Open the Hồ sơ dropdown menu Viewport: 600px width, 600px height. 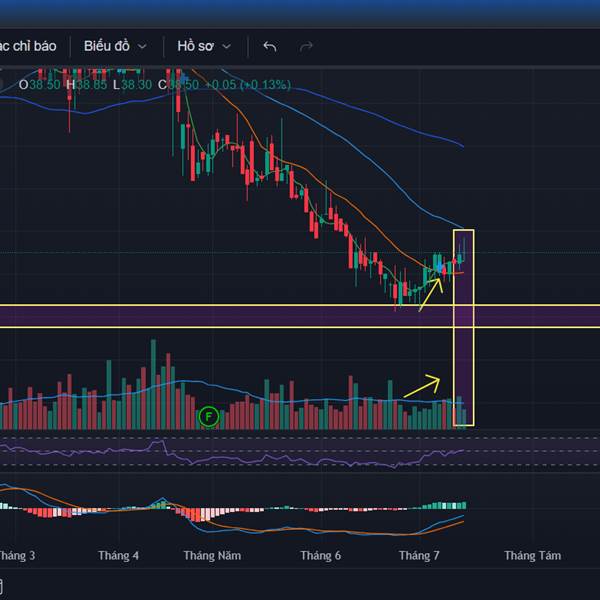204,46
